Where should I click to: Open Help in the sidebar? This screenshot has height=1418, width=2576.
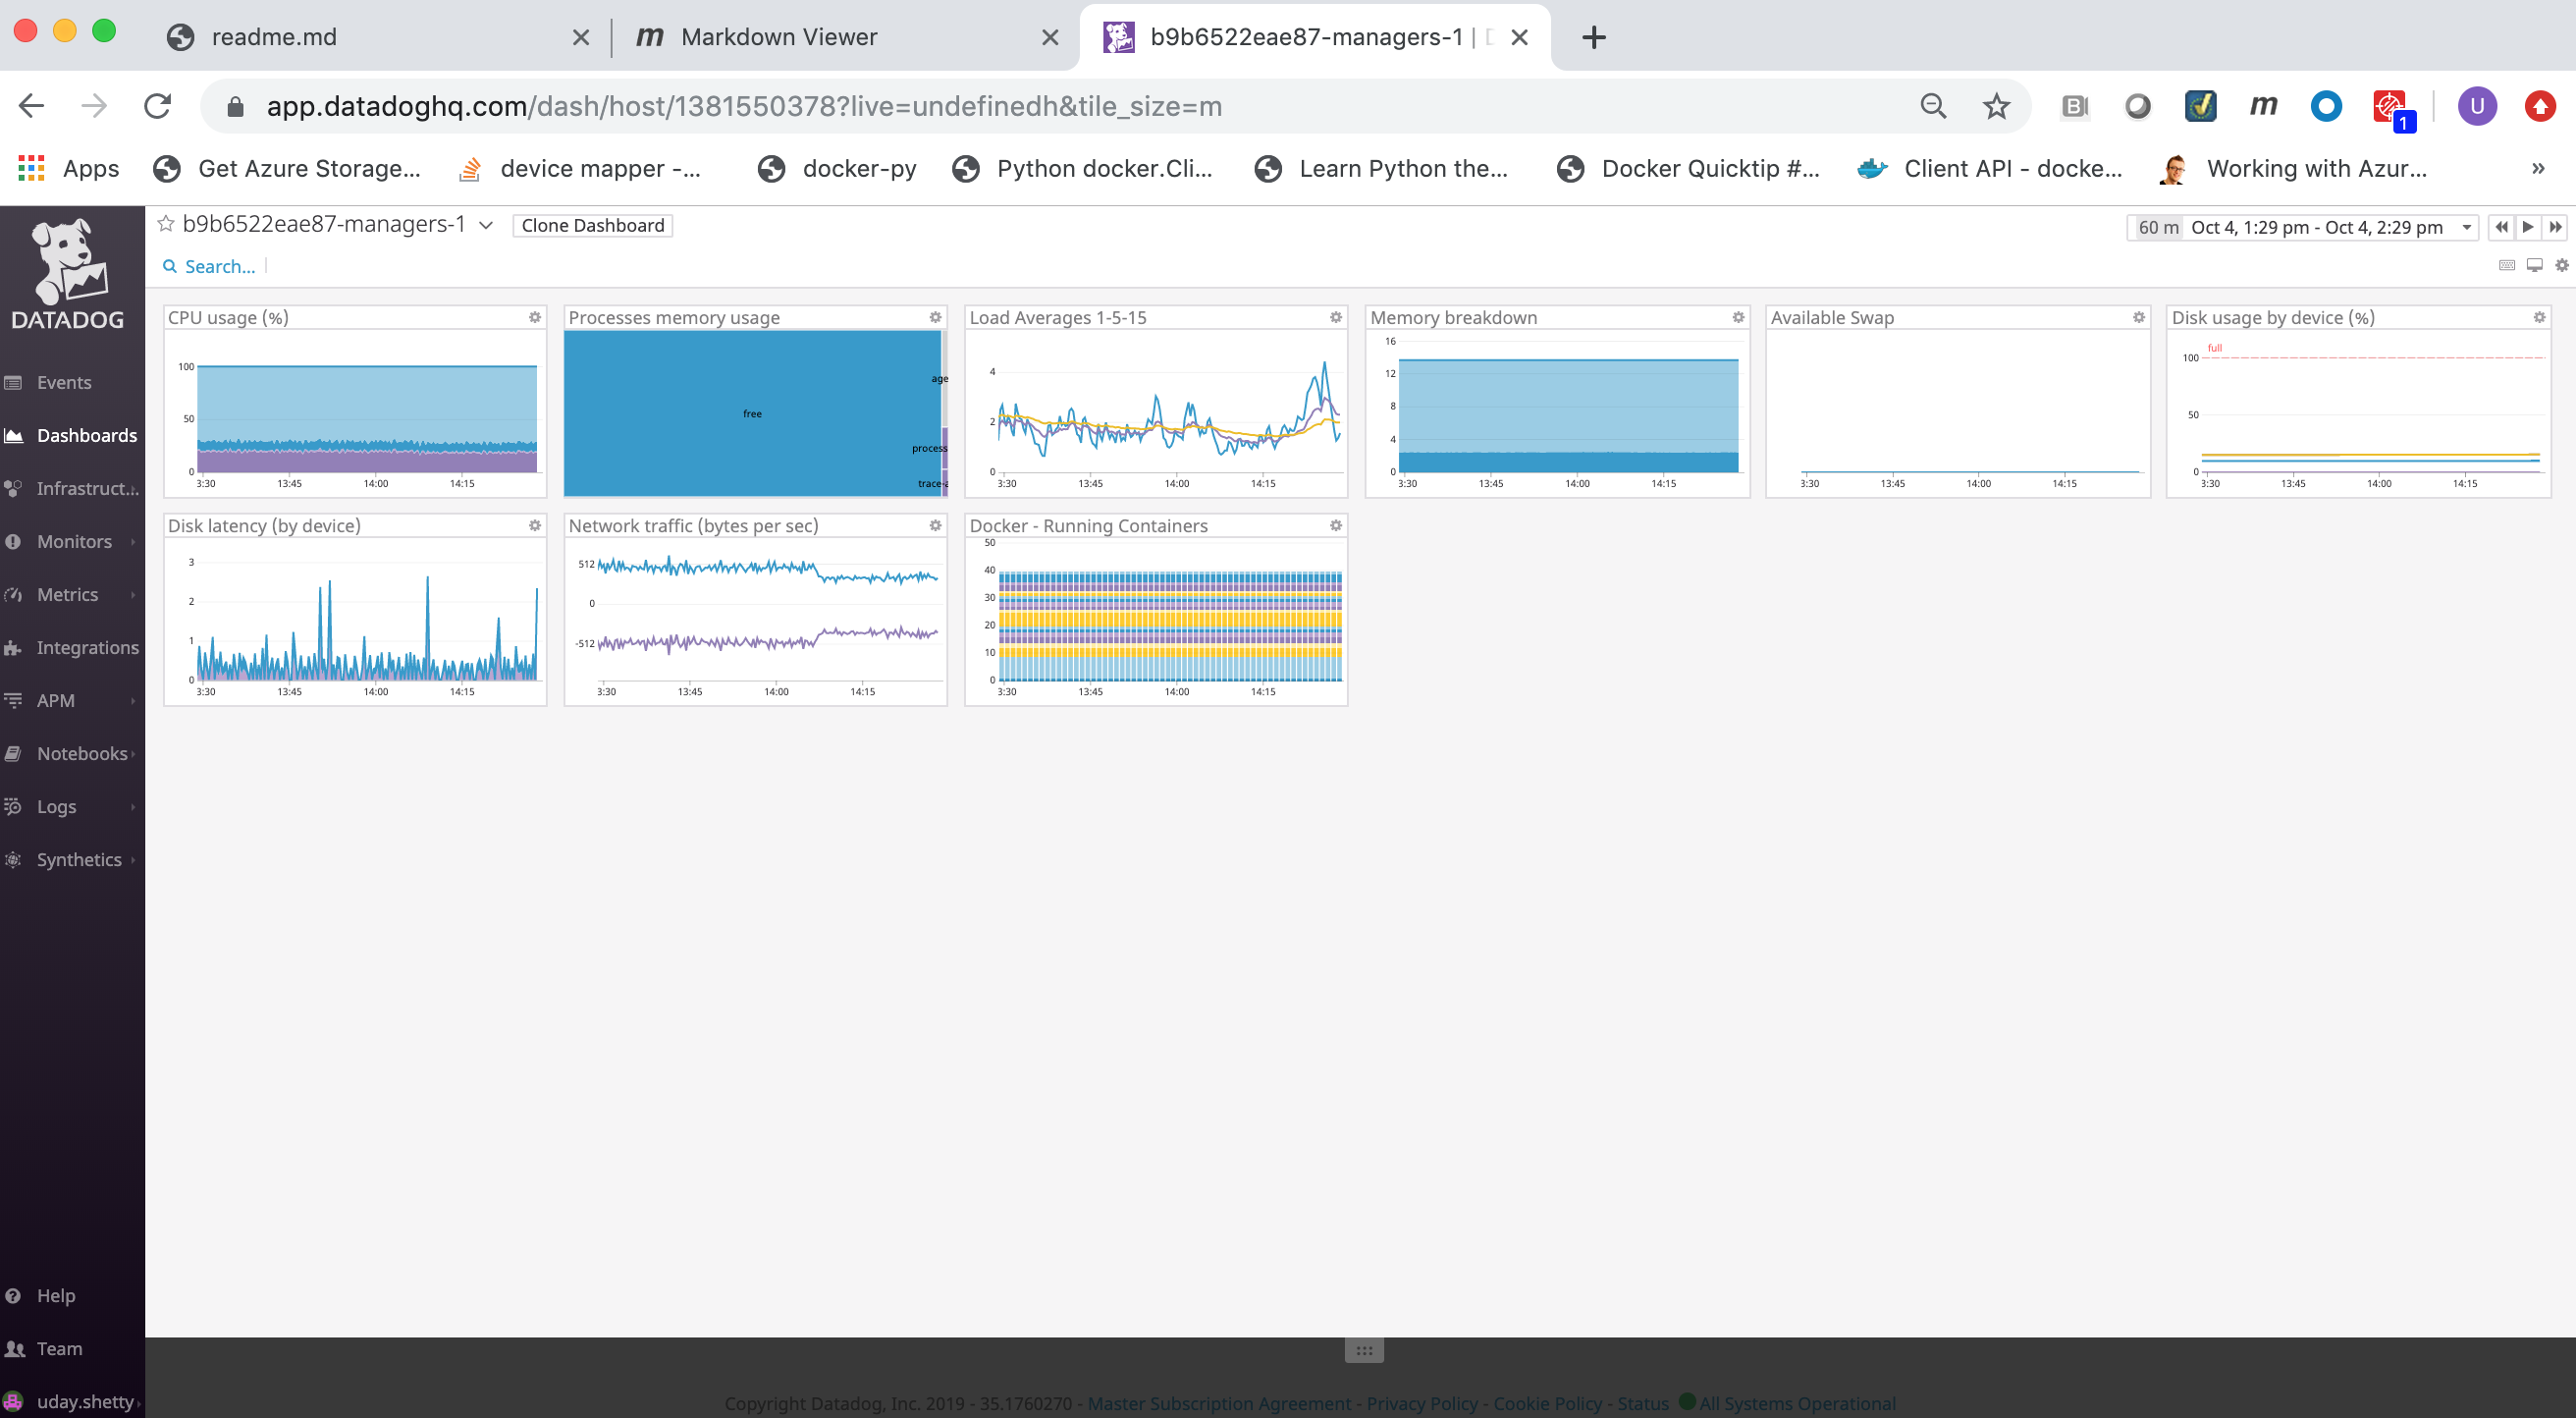[56, 1295]
